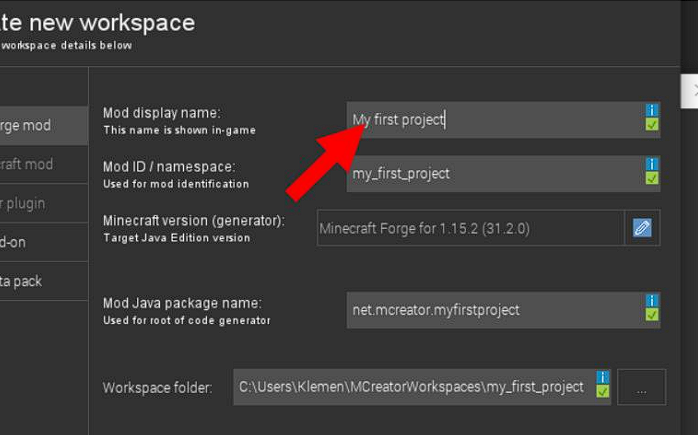The height and width of the screenshot is (435, 698).
Task: Open the Minecraft Forge 1.15.2 generator dropdown
Action: tap(470, 228)
